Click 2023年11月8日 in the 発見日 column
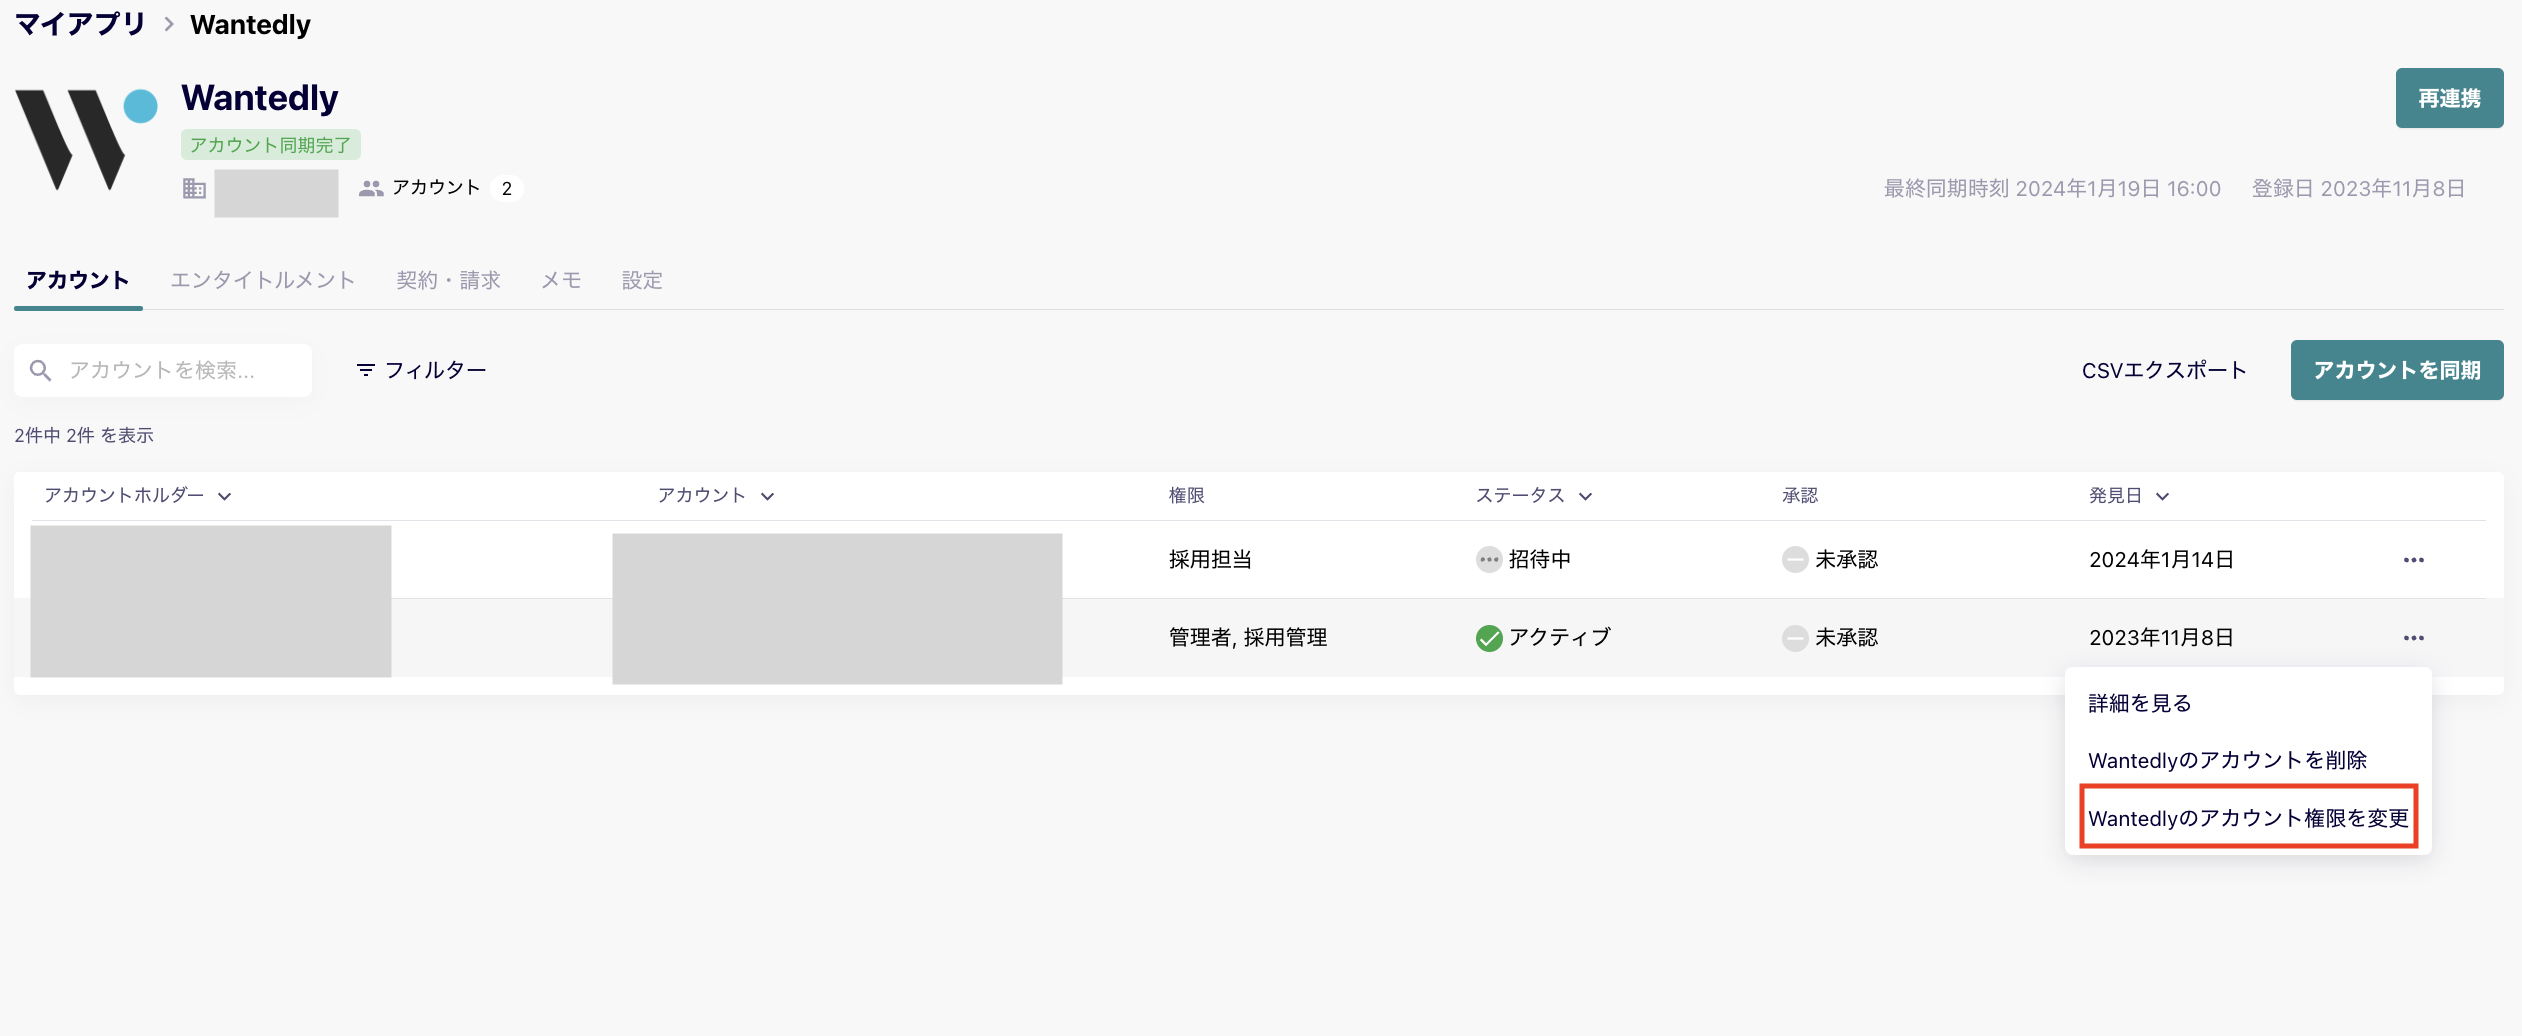The image size is (2522, 1036). (x=2161, y=638)
